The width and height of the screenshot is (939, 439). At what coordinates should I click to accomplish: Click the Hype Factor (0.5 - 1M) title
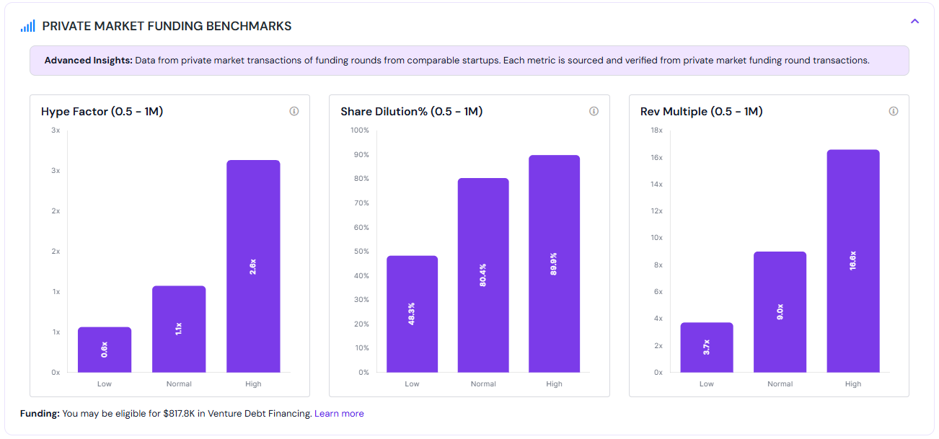pyautogui.click(x=102, y=111)
